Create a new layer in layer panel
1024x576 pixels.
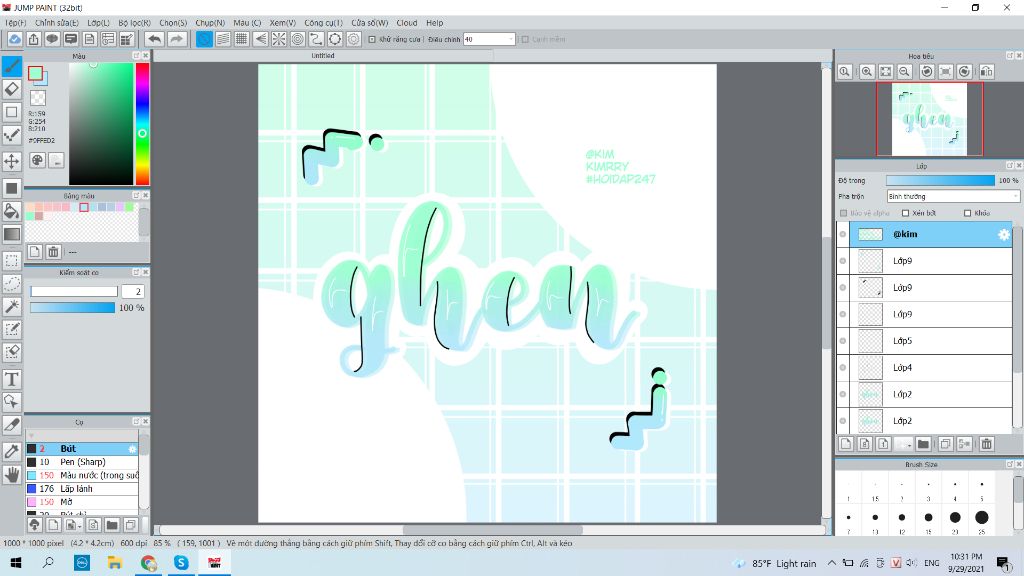click(846, 444)
